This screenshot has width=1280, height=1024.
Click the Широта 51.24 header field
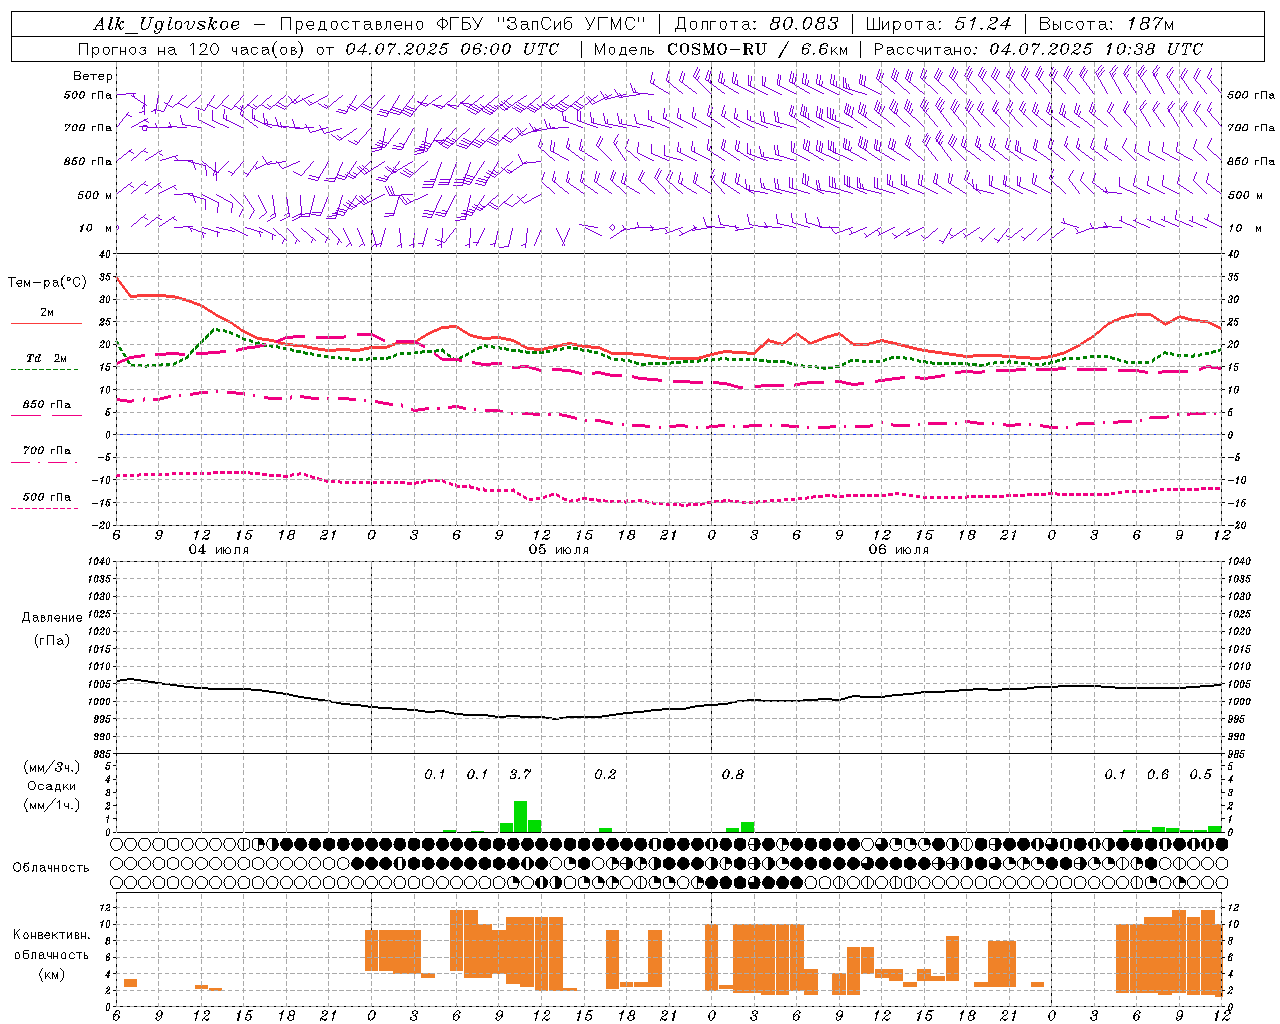coord(938,24)
